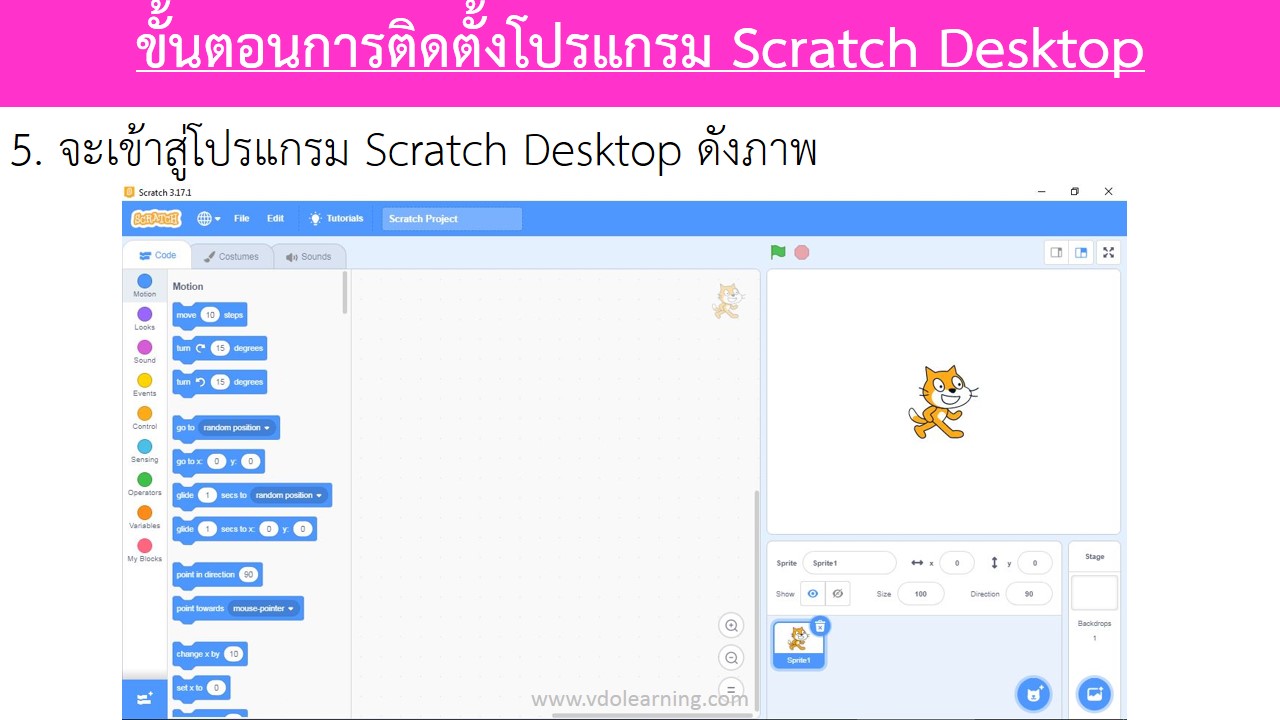1280x720 pixels.
Task: Enter full screen stage mode
Action: tap(1108, 252)
